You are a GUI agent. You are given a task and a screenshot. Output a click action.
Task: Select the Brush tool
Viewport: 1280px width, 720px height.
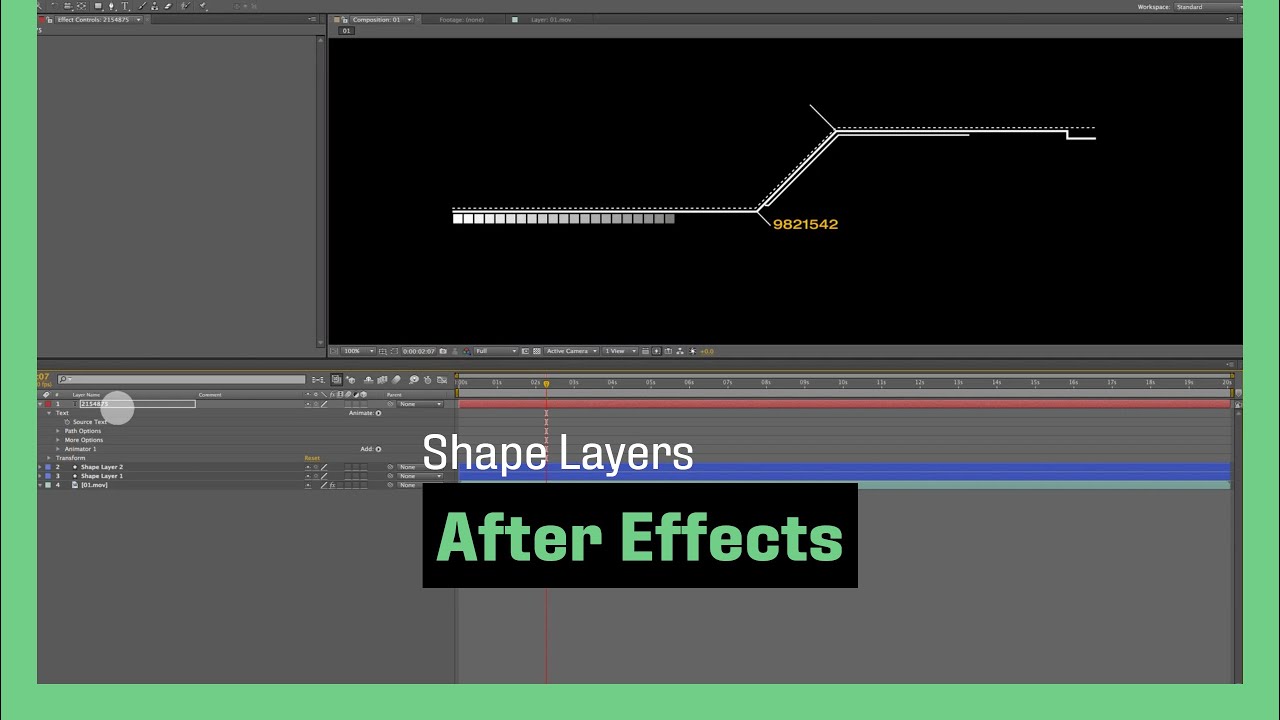143,6
